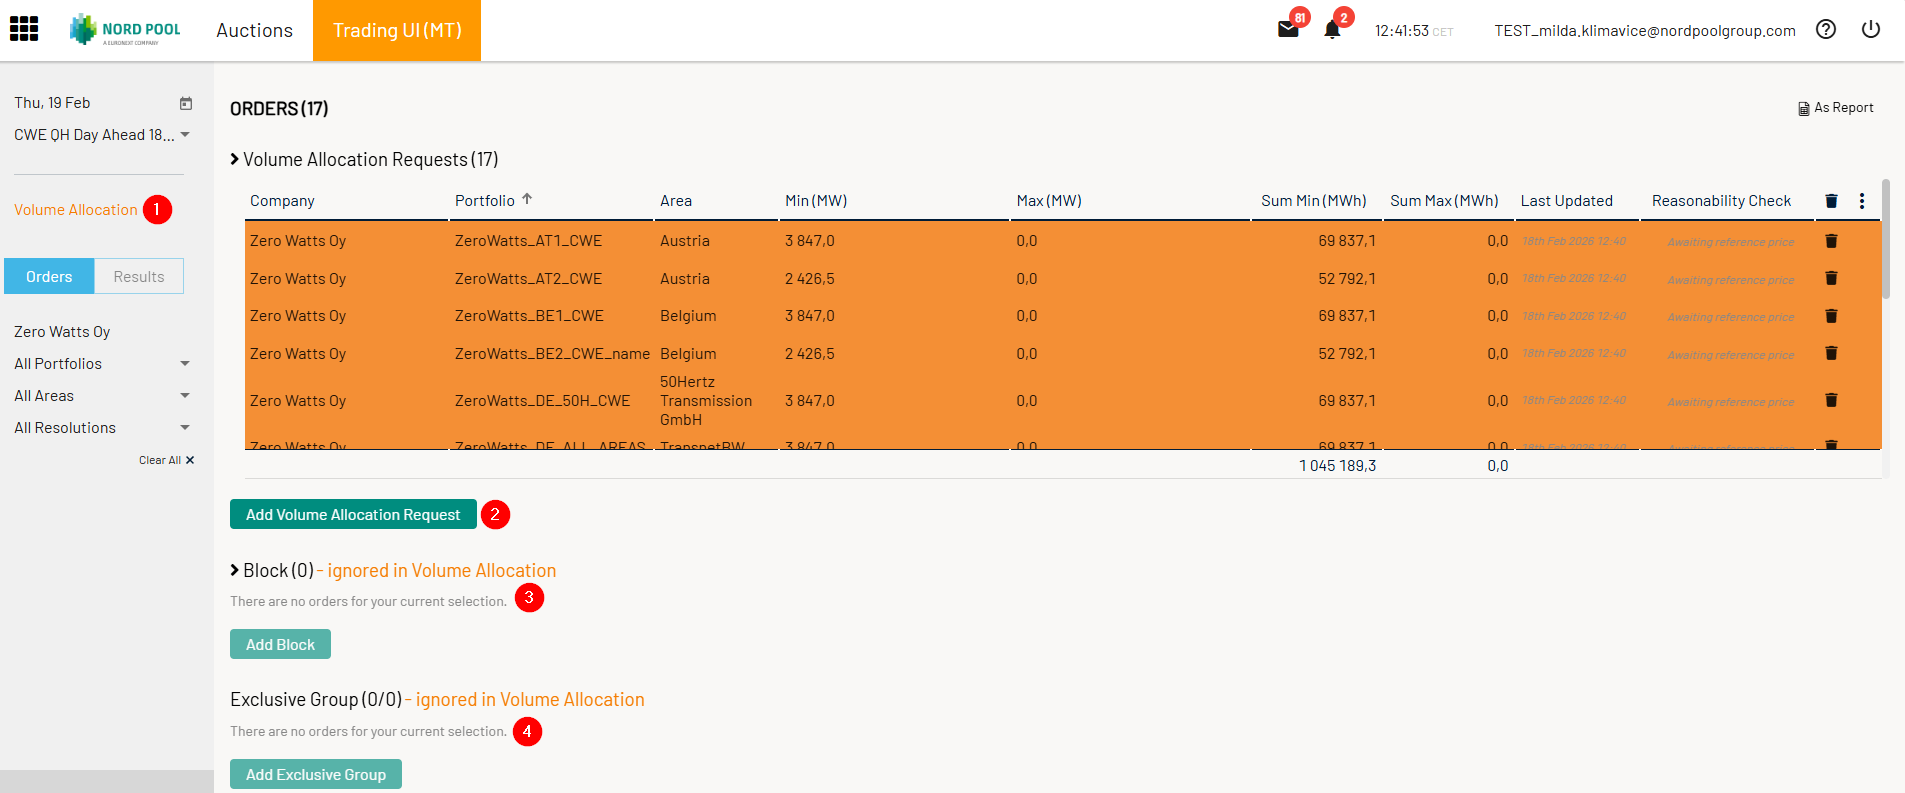
Task: Open the notifications bell
Action: click(1332, 30)
